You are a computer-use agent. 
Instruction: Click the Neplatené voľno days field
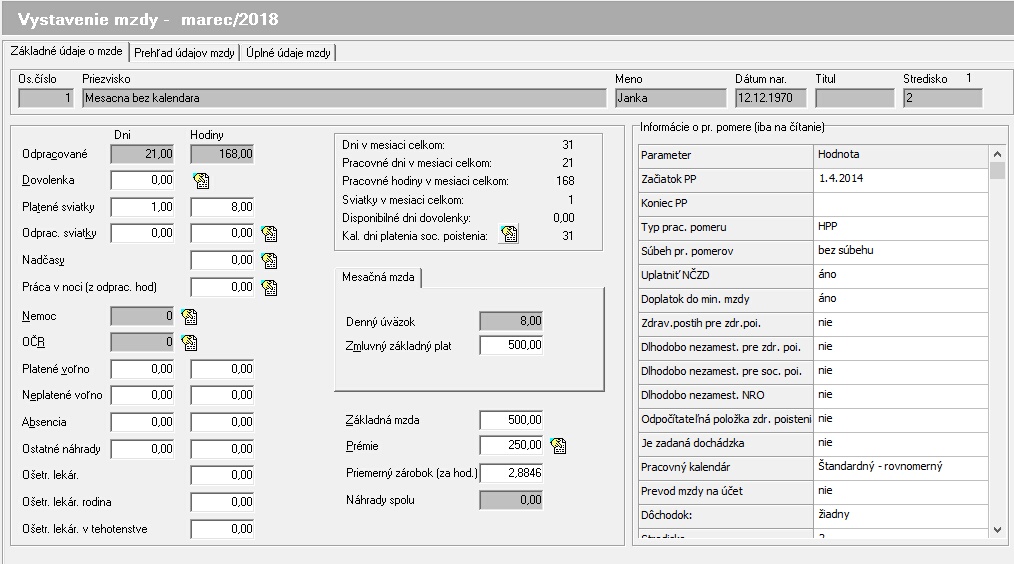(x=142, y=395)
